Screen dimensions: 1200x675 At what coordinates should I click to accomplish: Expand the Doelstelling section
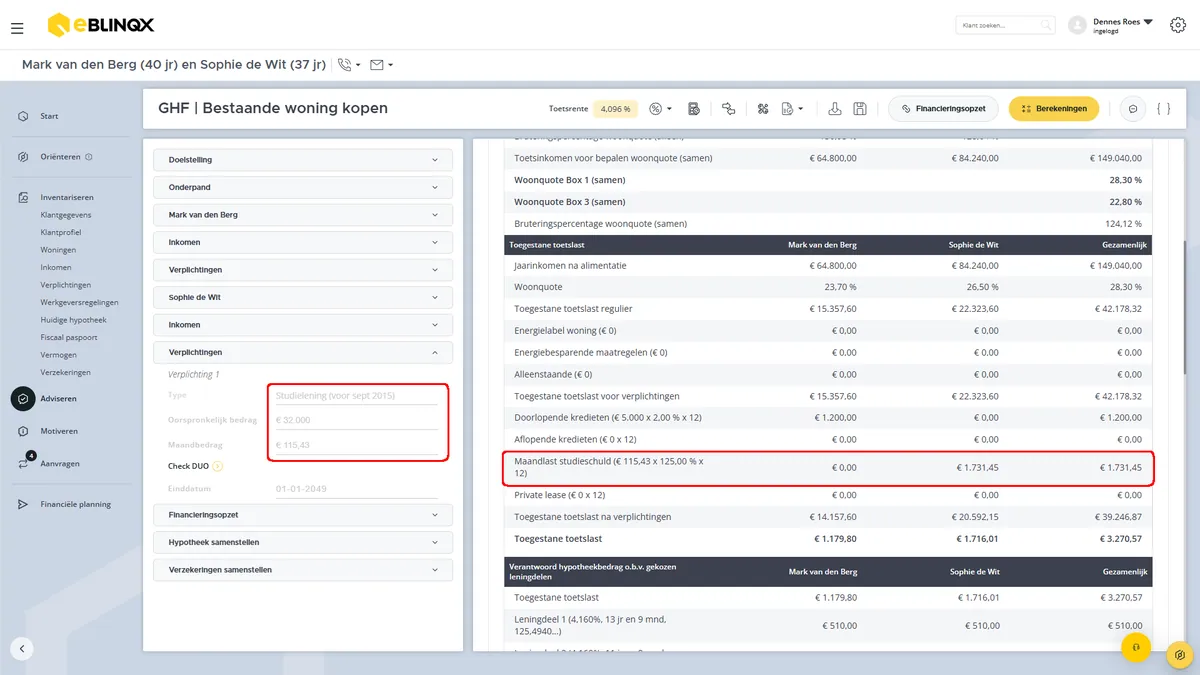click(x=303, y=160)
